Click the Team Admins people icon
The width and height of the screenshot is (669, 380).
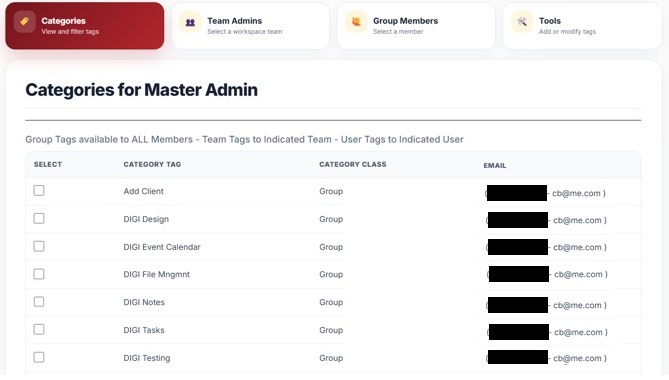click(190, 22)
